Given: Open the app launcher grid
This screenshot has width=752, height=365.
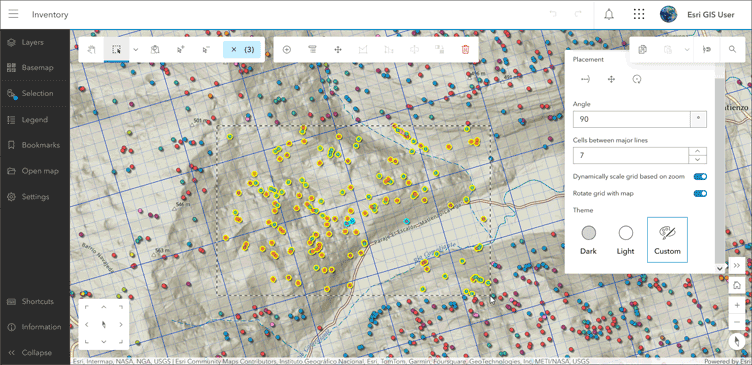Looking at the screenshot, I should point(639,14).
